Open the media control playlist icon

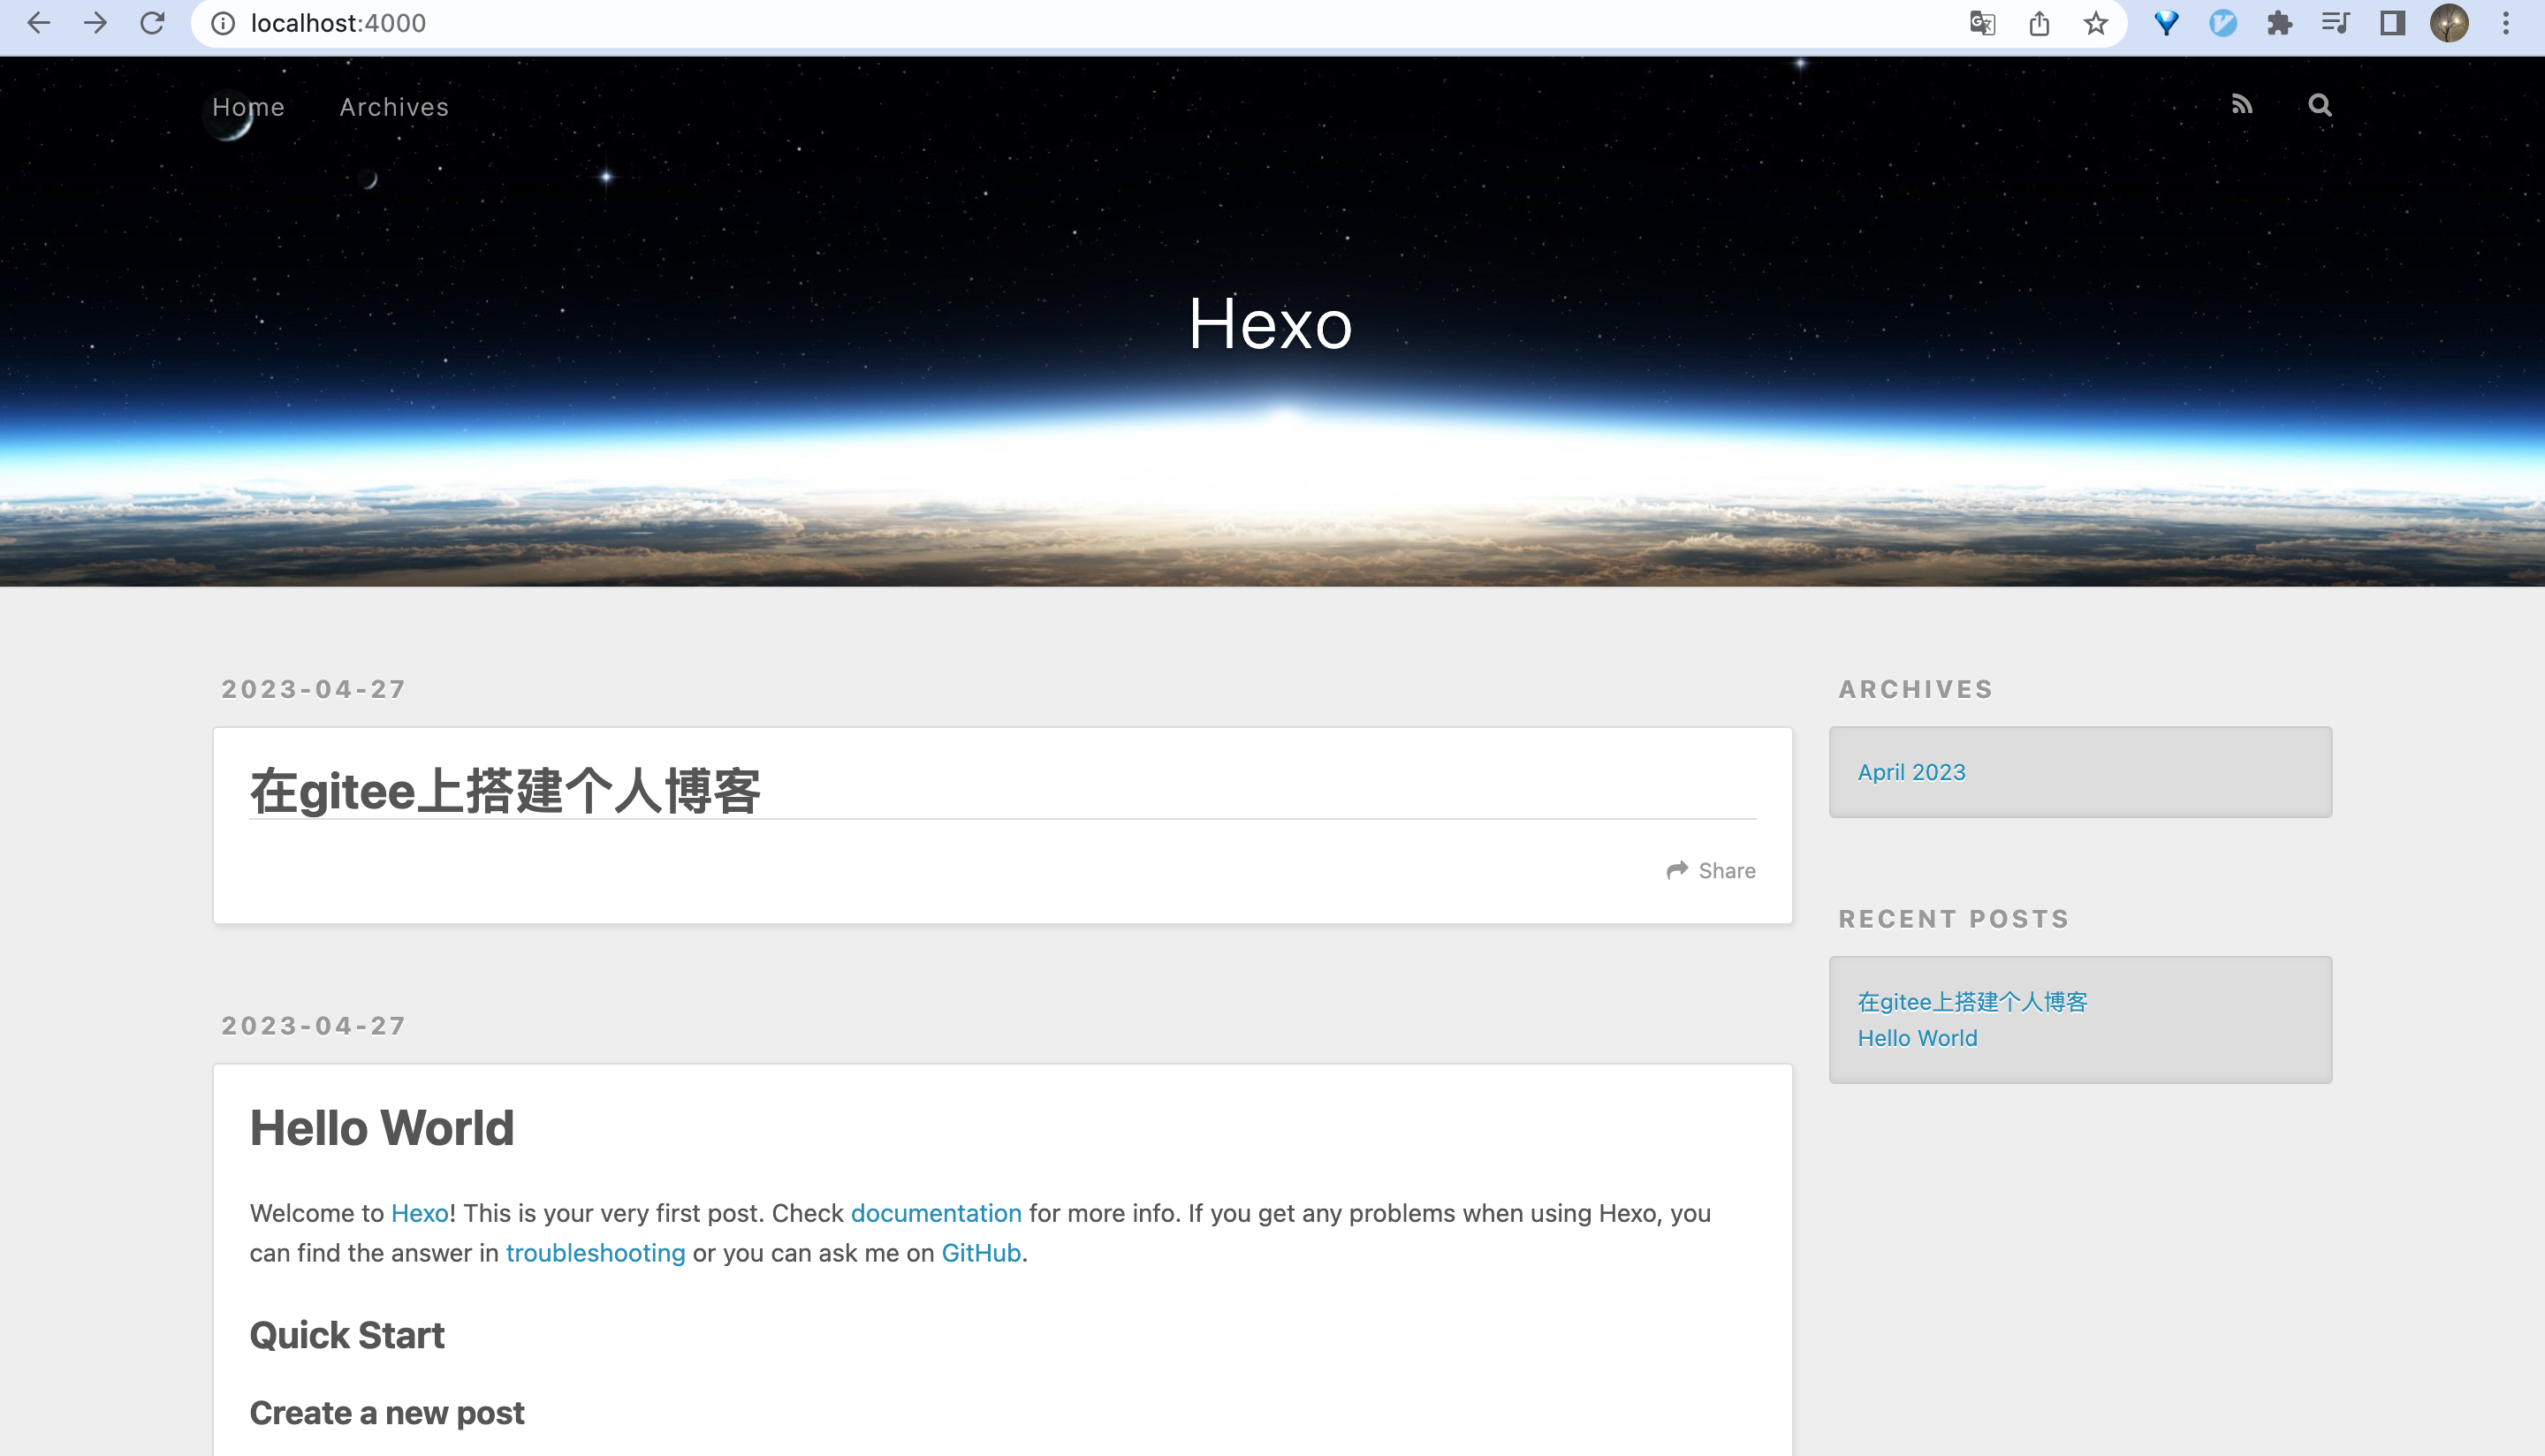(x=2335, y=23)
